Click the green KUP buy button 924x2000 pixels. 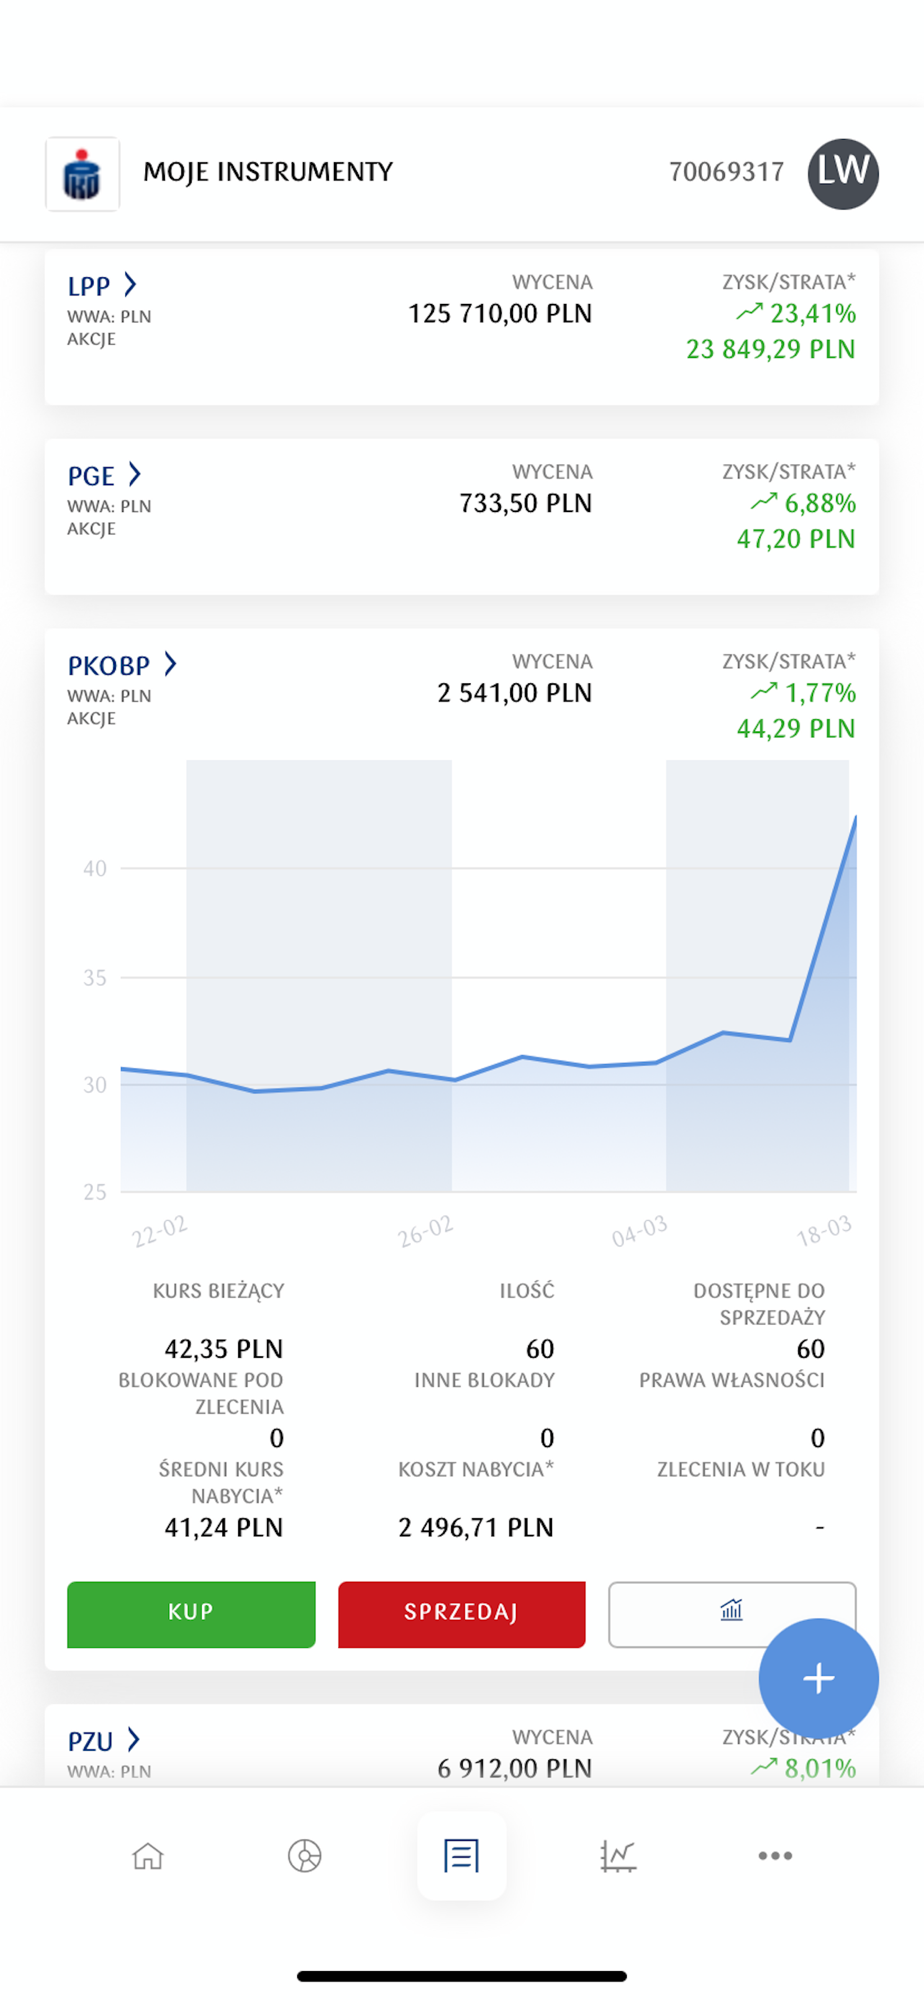(191, 1613)
